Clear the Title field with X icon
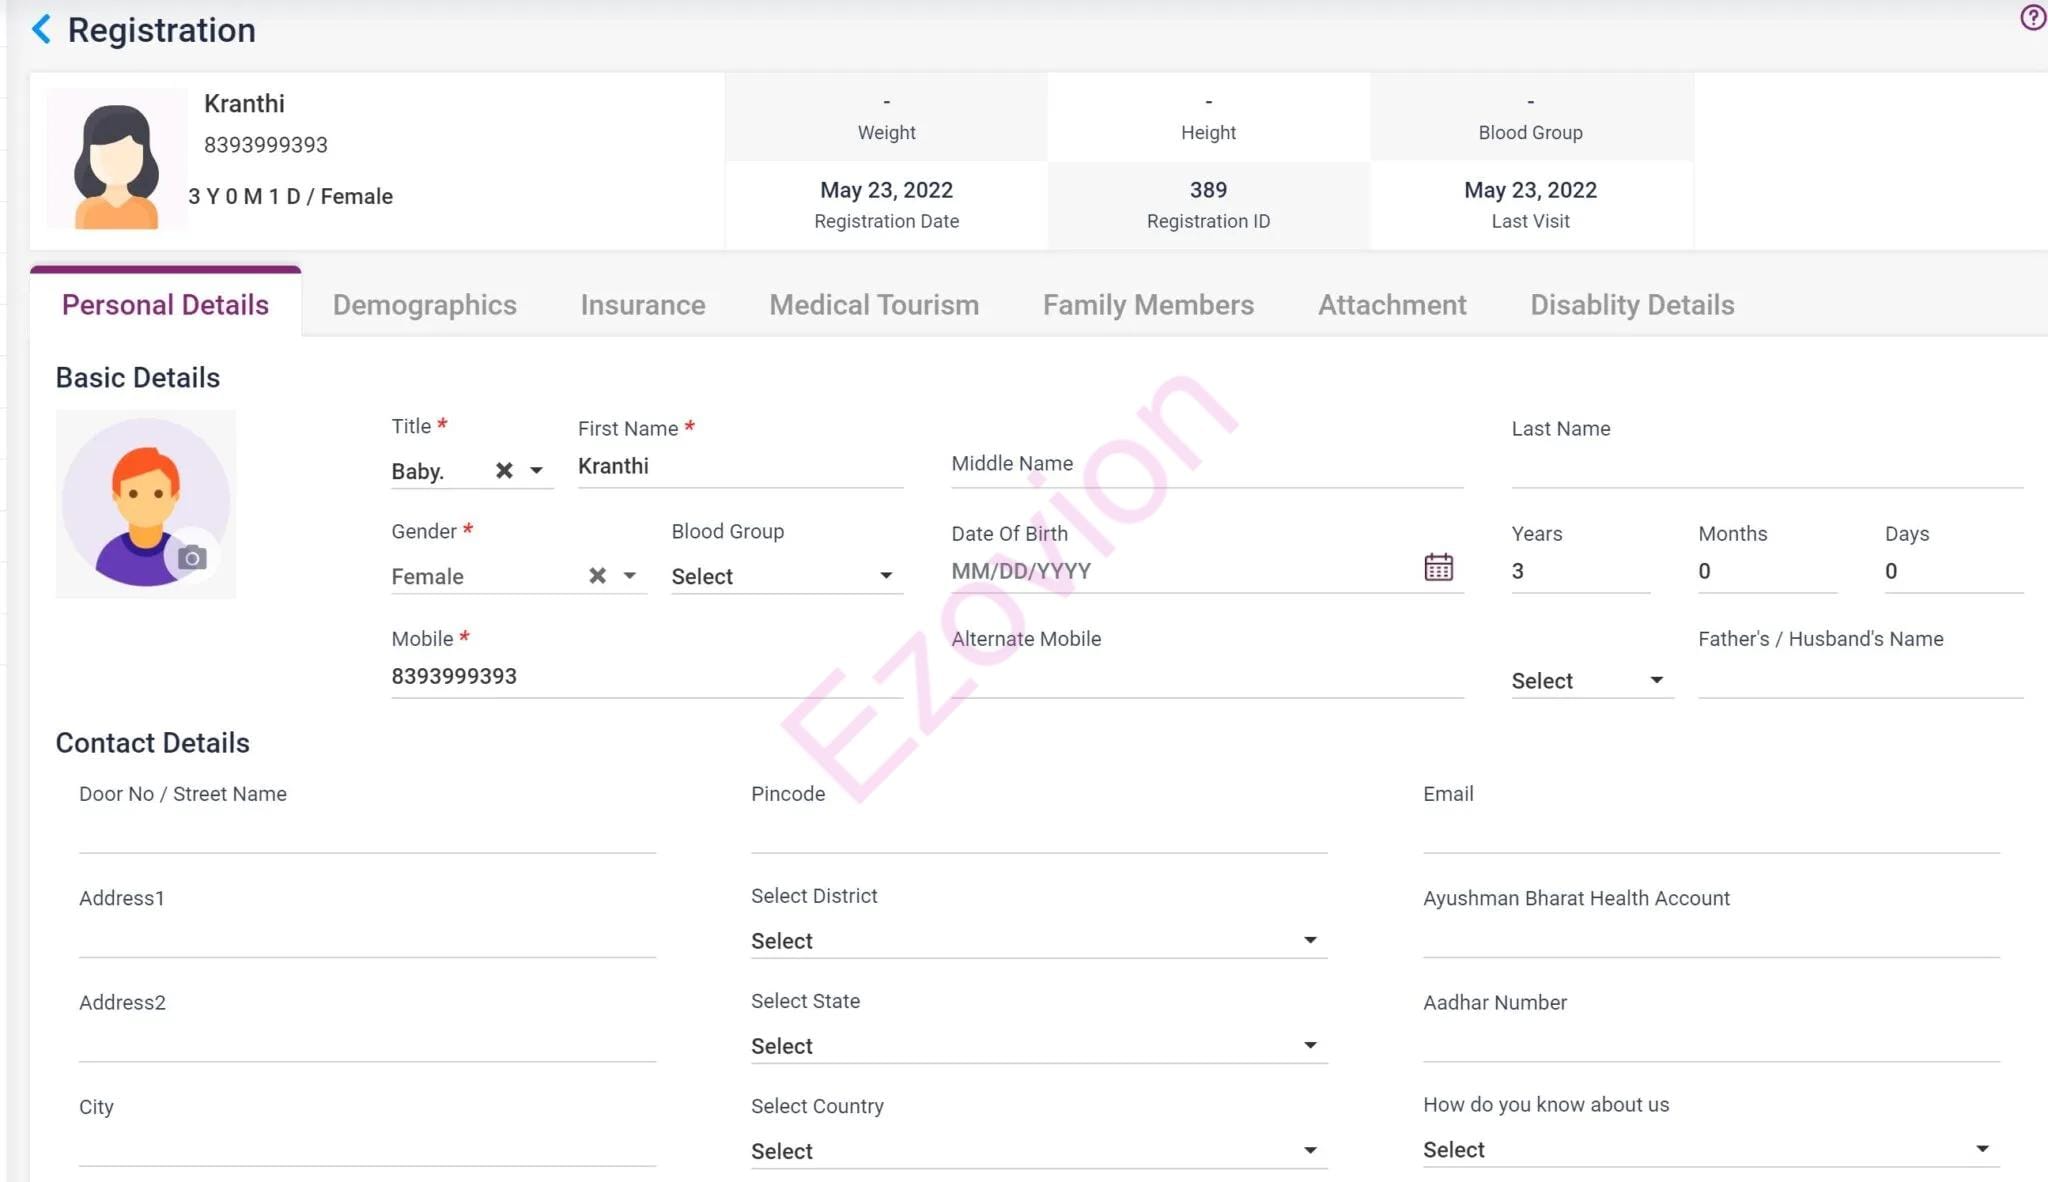Image resolution: width=2048 pixels, height=1182 pixels. point(504,470)
